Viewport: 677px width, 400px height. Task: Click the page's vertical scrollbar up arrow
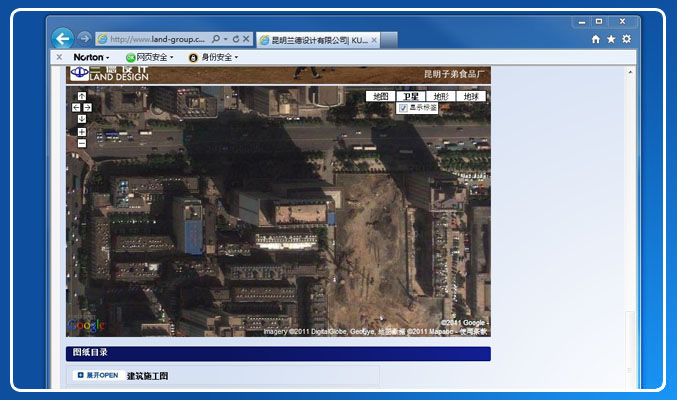pyautogui.click(x=630, y=72)
